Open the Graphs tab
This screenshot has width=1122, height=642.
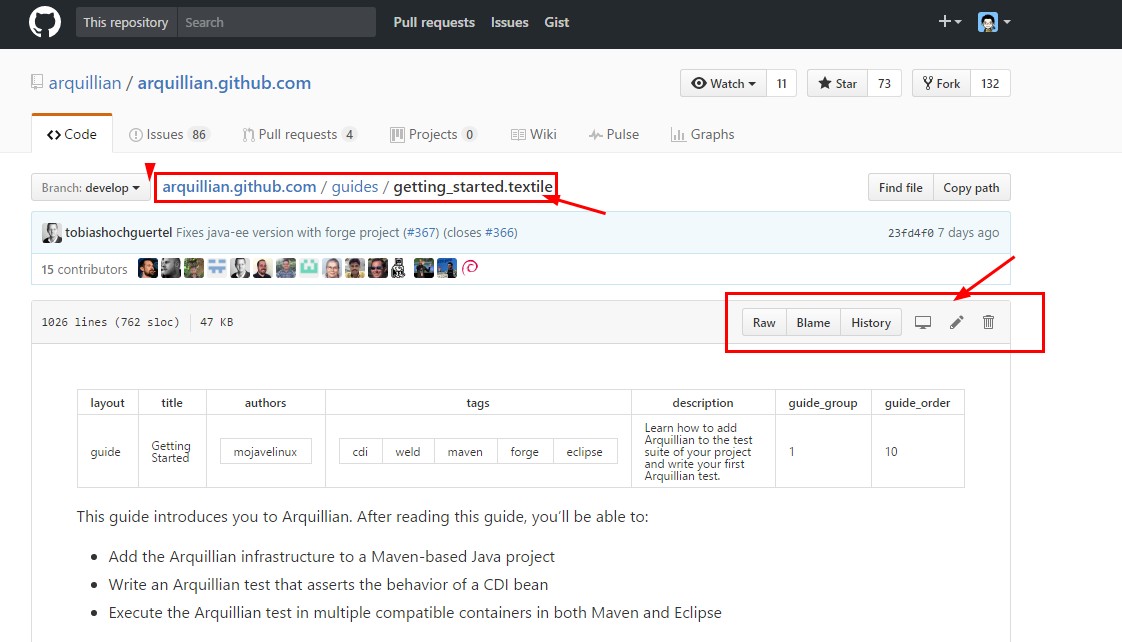(702, 135)
